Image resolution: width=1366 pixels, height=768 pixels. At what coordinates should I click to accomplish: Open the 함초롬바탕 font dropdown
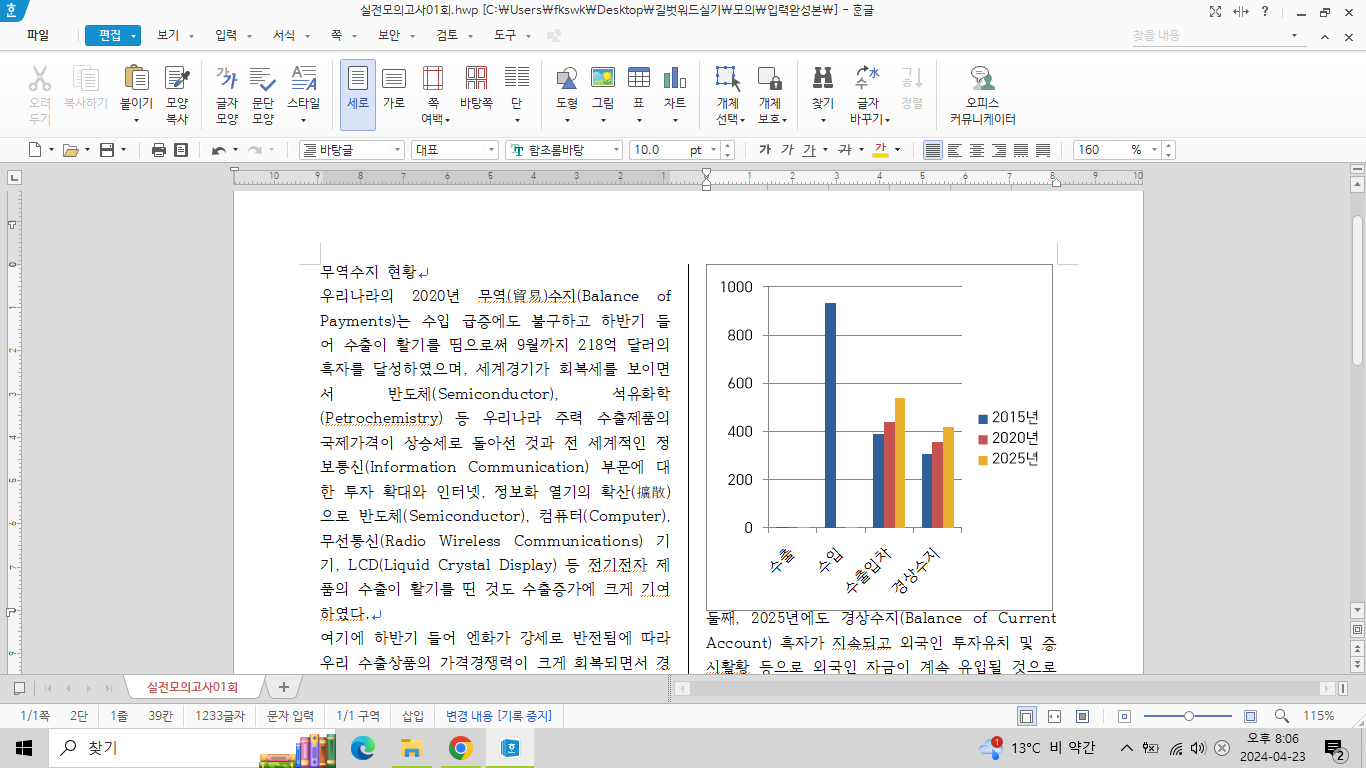click(615, 150)
